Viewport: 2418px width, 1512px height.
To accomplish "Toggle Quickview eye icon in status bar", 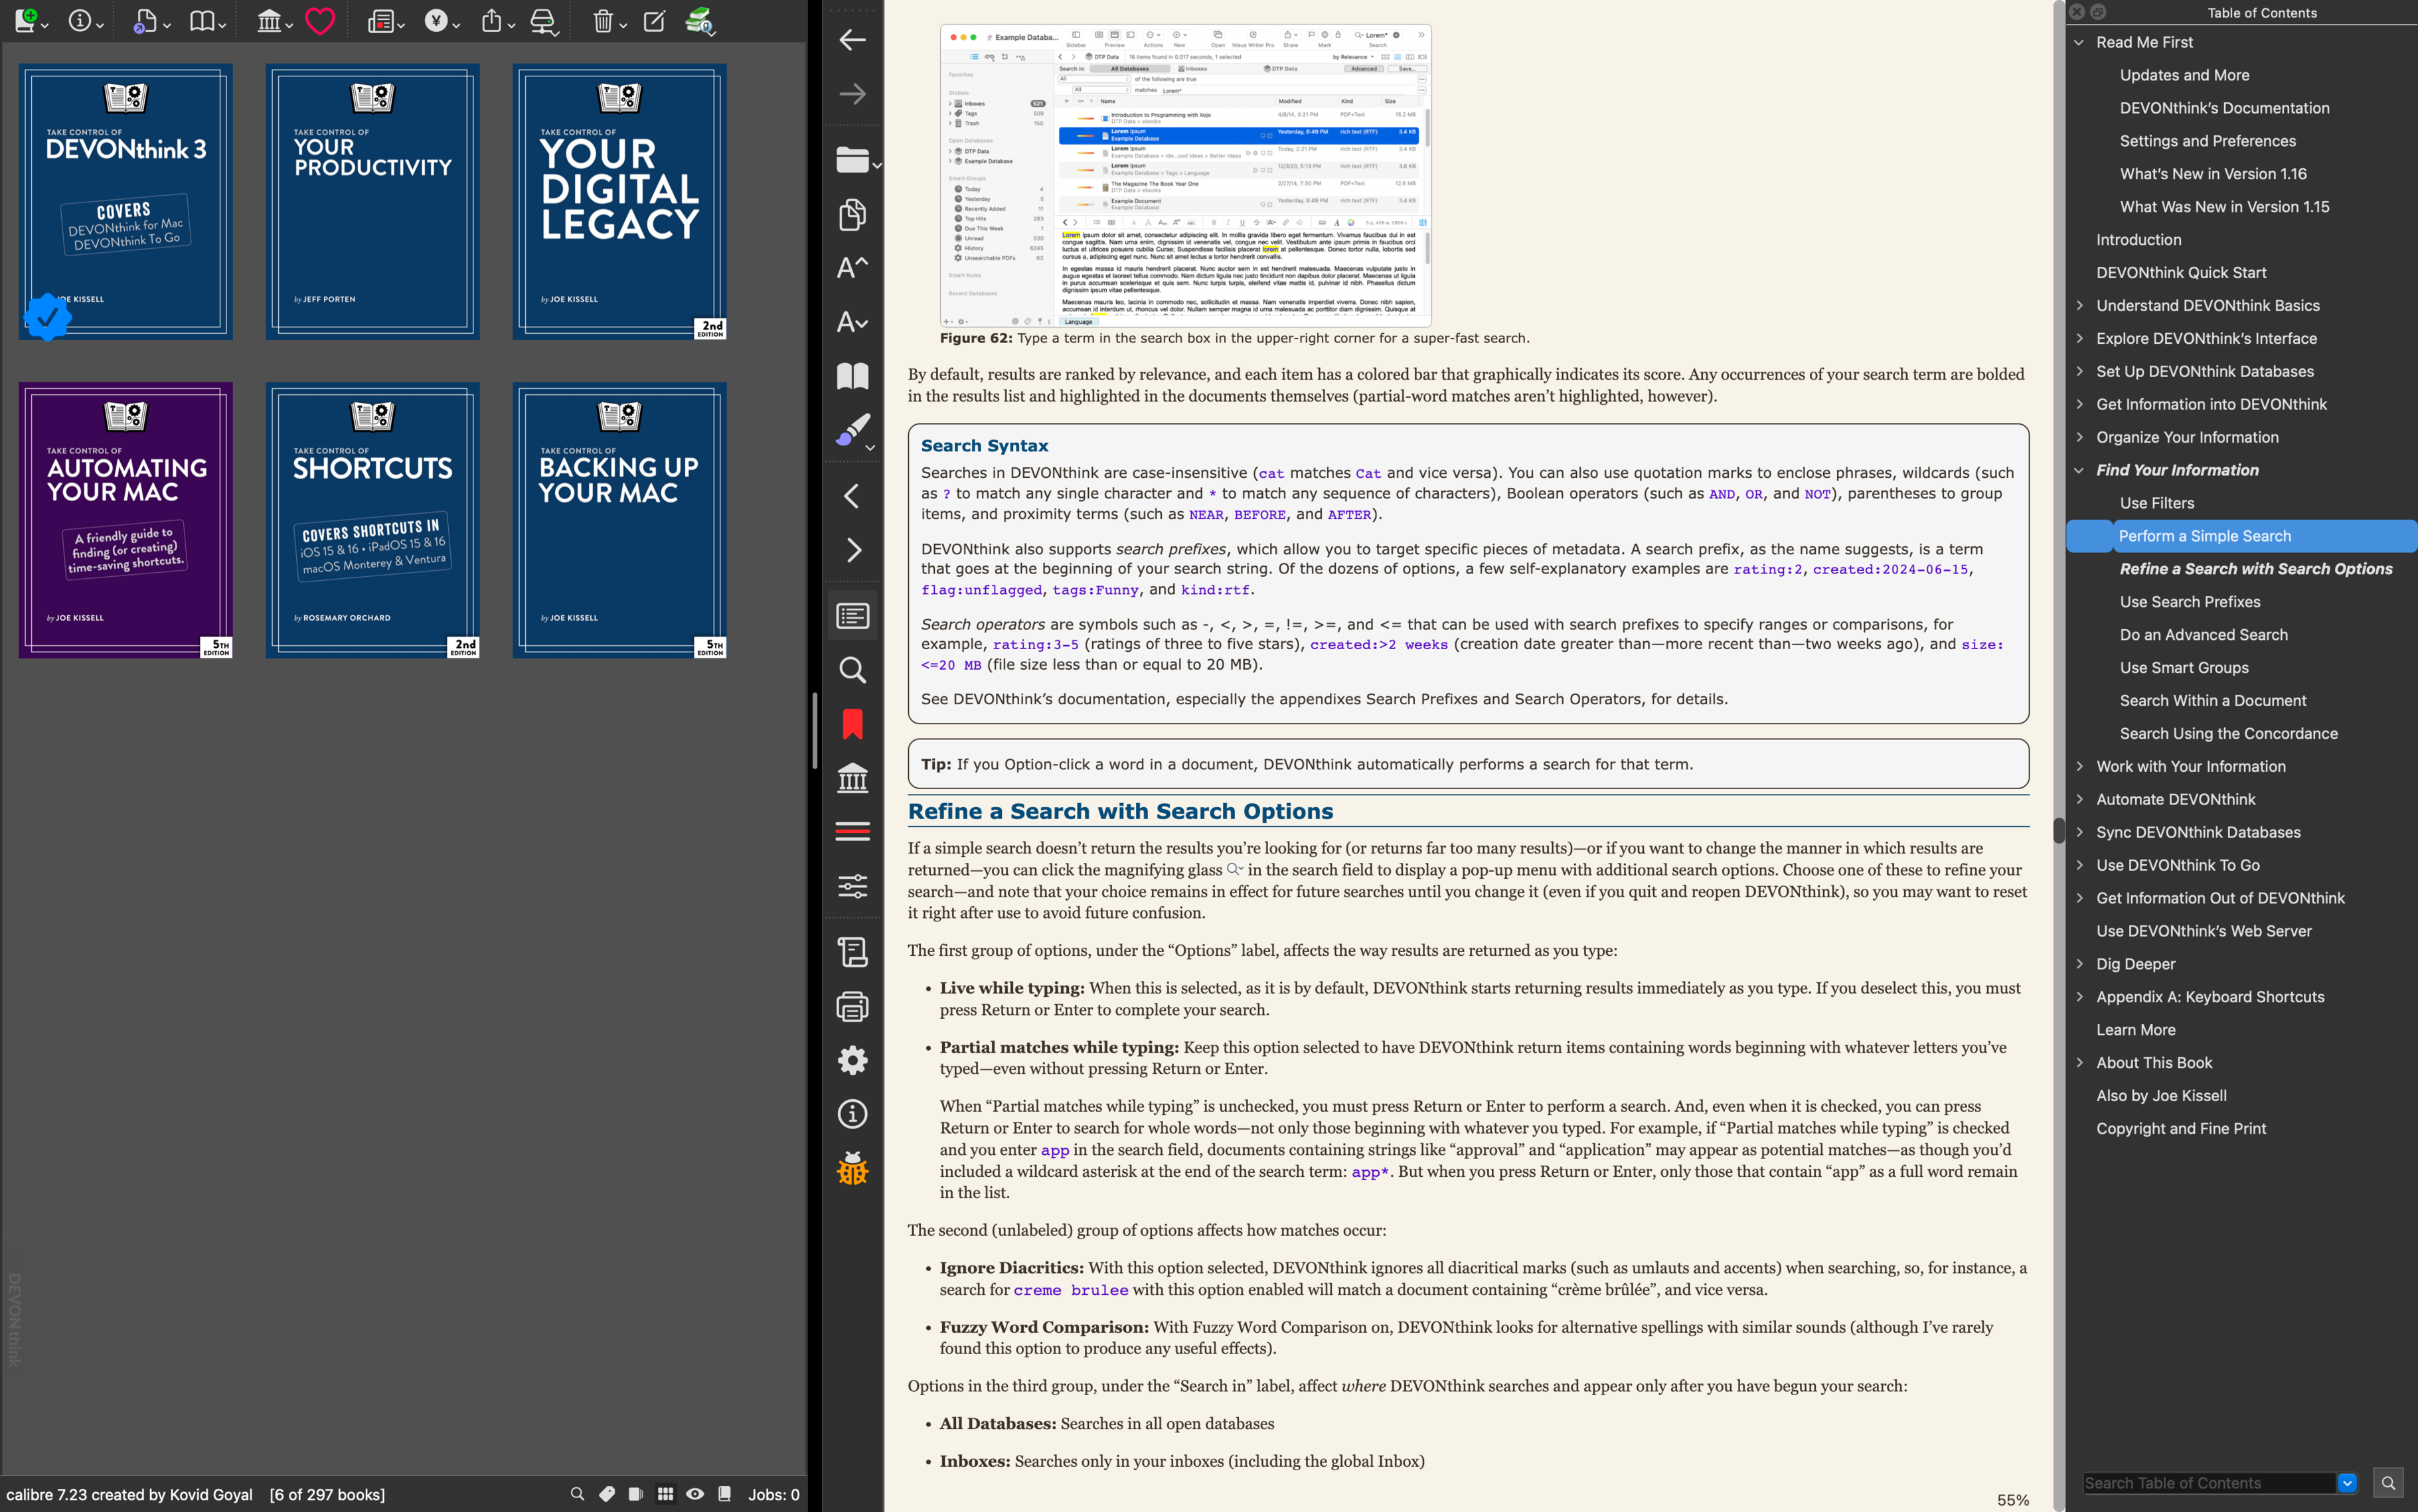I will point(695,1494).
